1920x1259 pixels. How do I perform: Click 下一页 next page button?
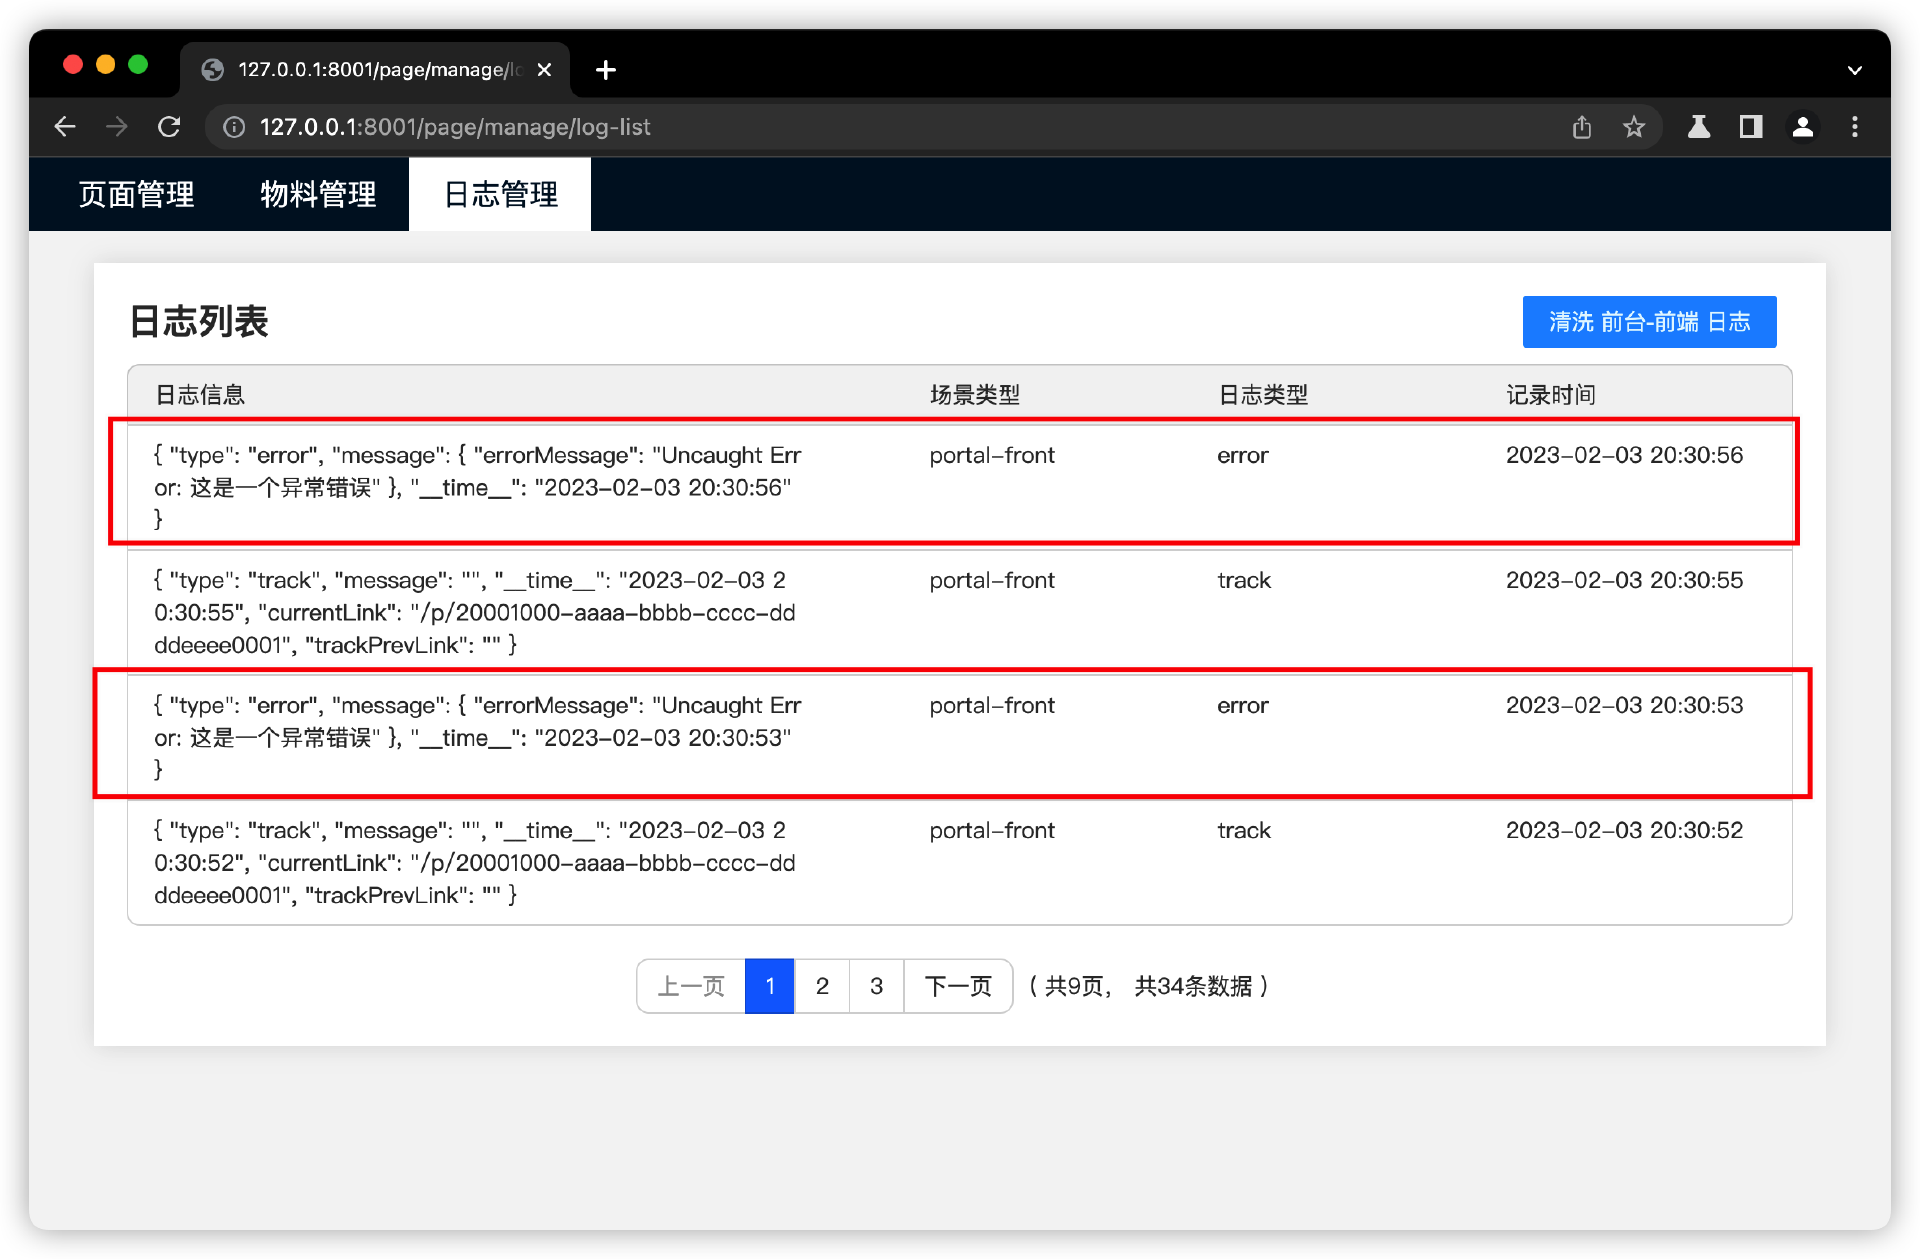coord(957,986)
